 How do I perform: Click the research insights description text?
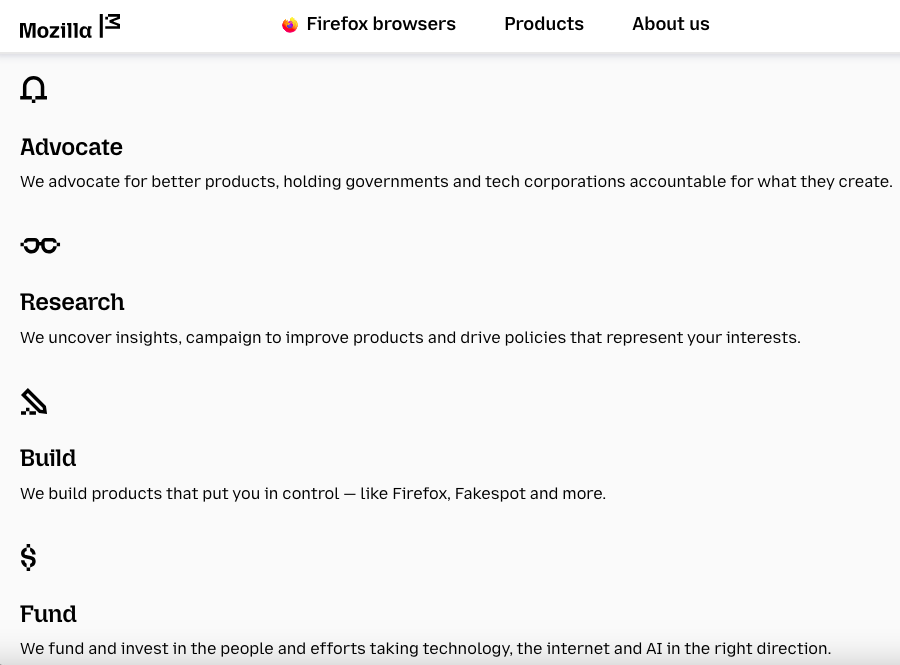coord(410,337)
